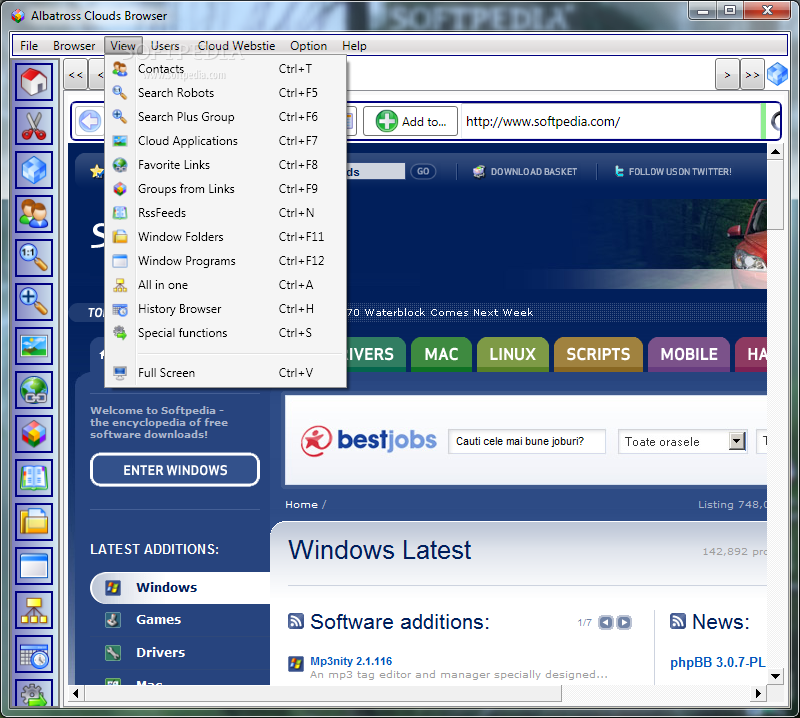Click the >> navigation button at right
The image size is (800, 718).
click(752, 75)
